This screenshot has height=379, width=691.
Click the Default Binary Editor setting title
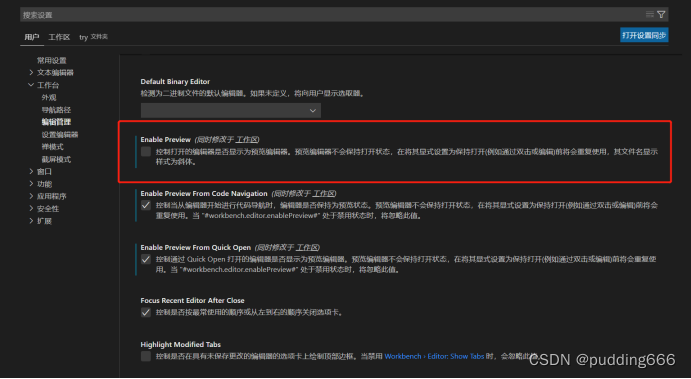pyautogui.click(x=175, y=82)
